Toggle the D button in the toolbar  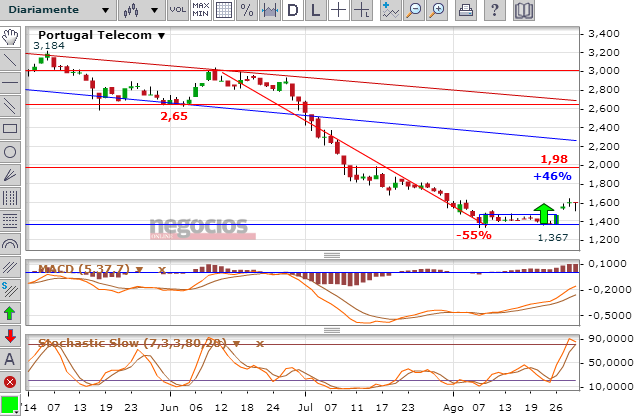click(293, 10)
